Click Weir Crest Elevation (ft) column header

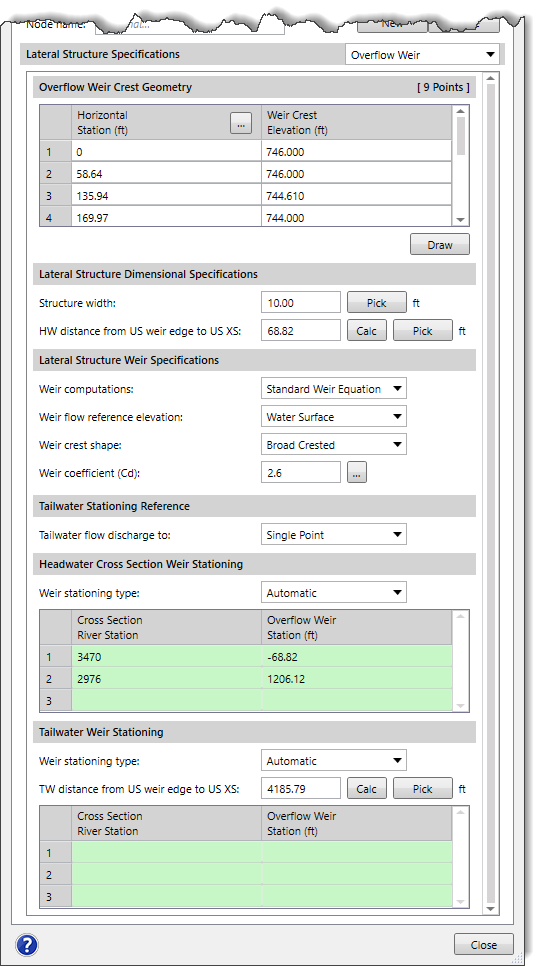coord(357,123)
